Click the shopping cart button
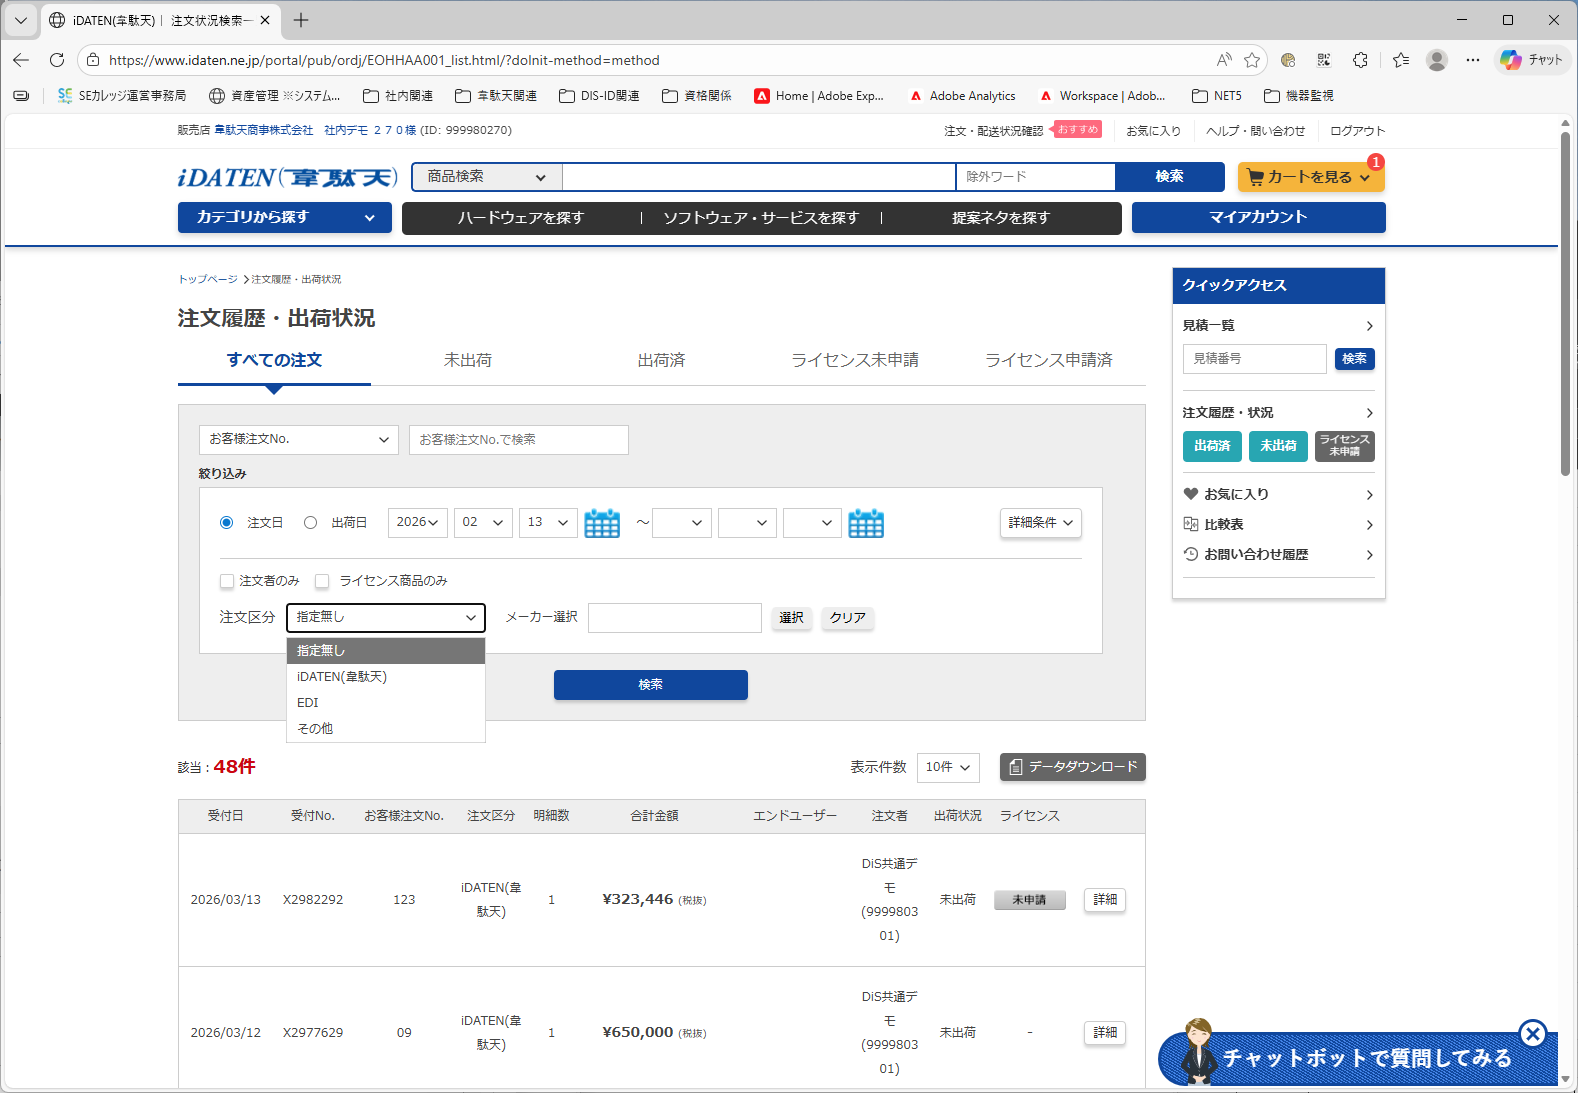1578x1093 pixels. click(1310, 177)
